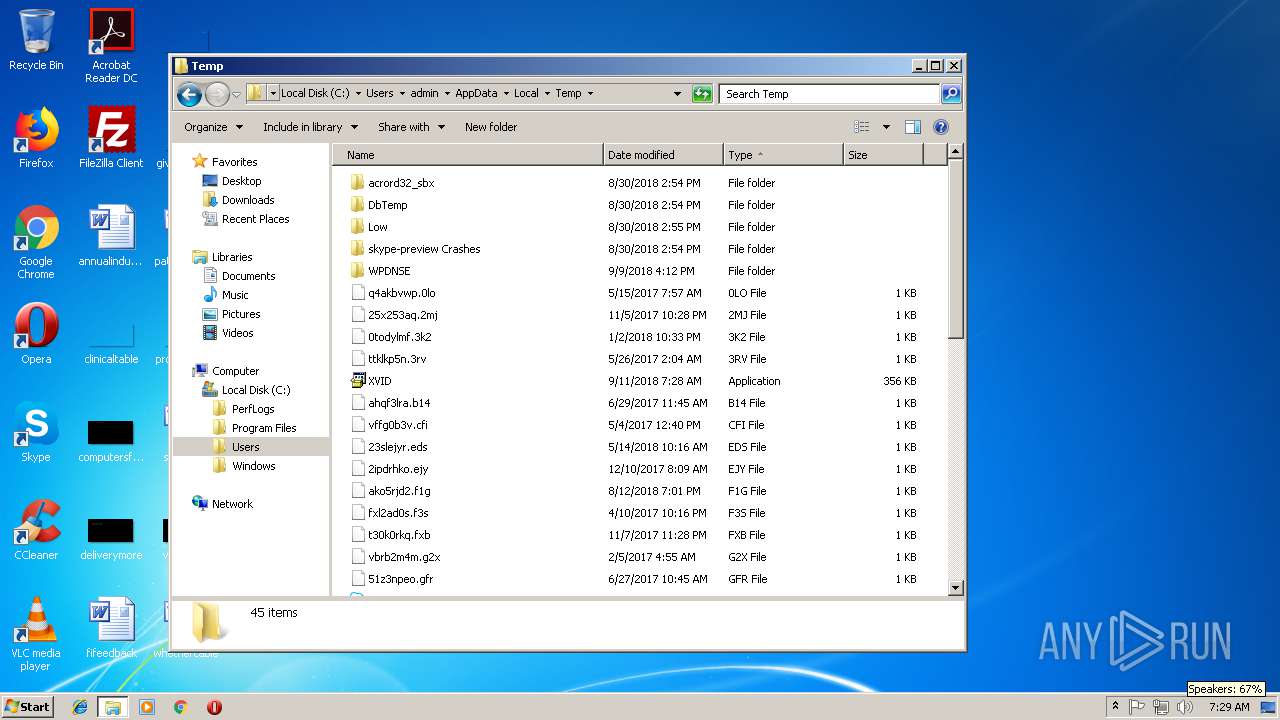This screenshot has width=1280, height=720.
Task: Go back with the Explorer back arrow
Action: click(x=189, y=94)
